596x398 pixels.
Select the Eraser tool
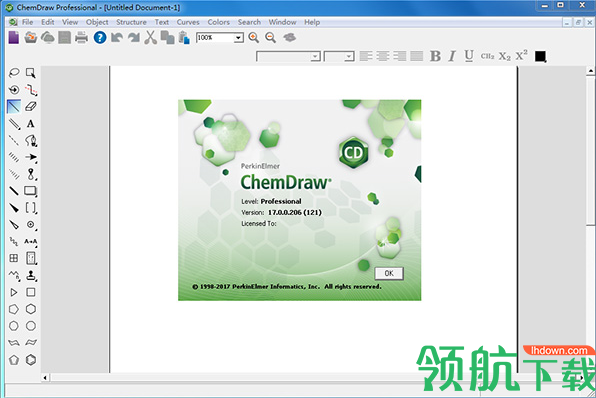31,106
